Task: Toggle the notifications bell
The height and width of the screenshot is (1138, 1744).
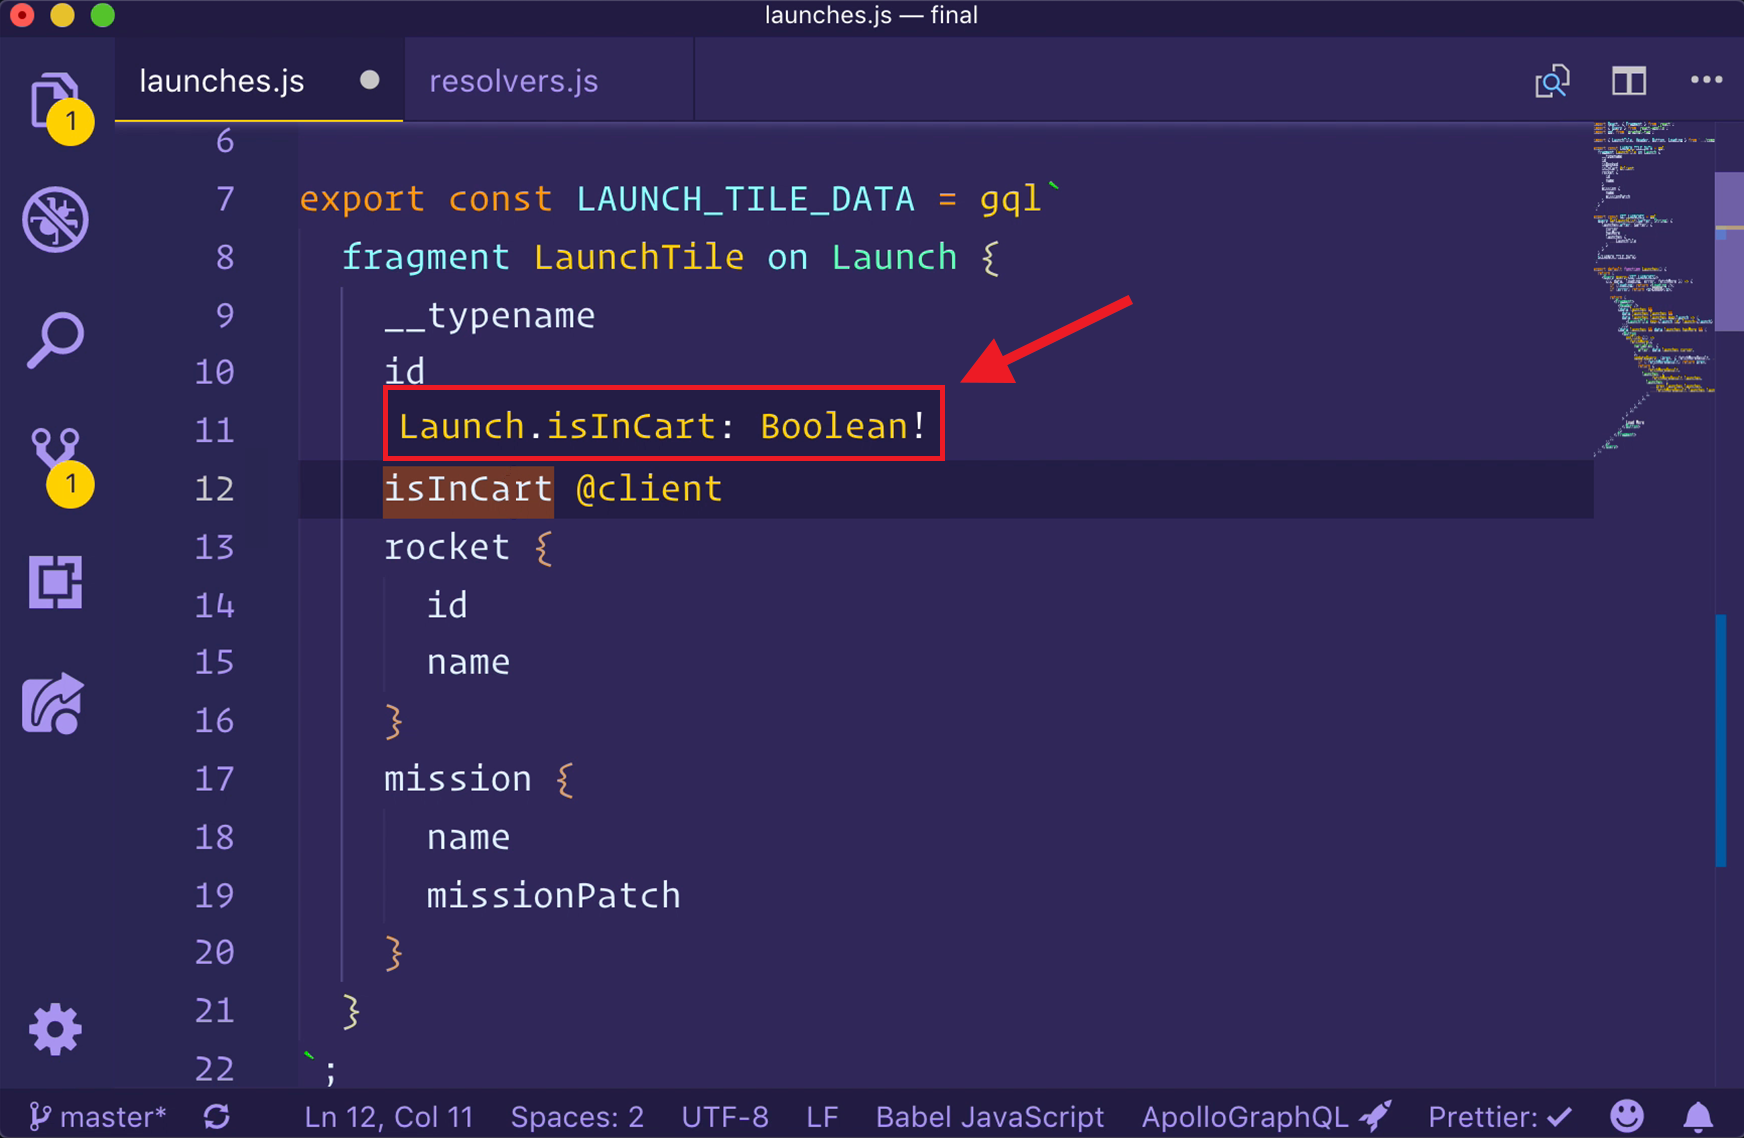Action: pos(1699,1117)
